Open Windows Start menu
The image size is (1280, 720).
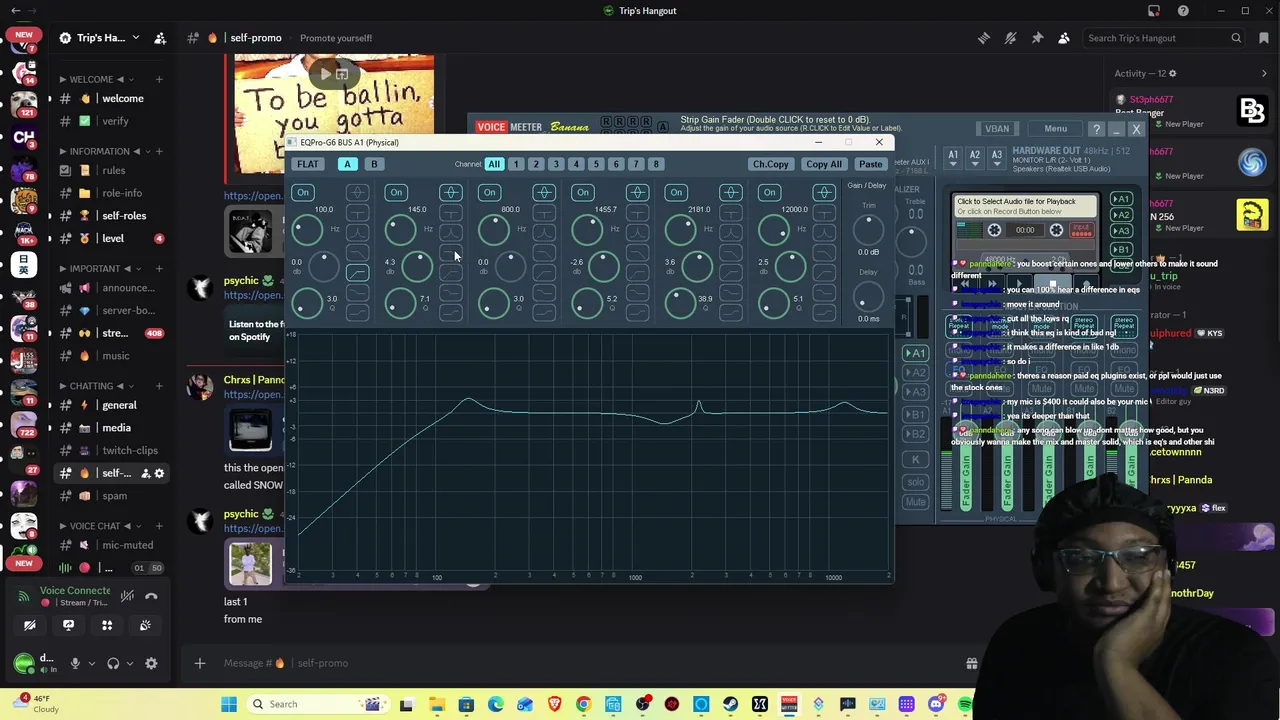click(229, 704)
